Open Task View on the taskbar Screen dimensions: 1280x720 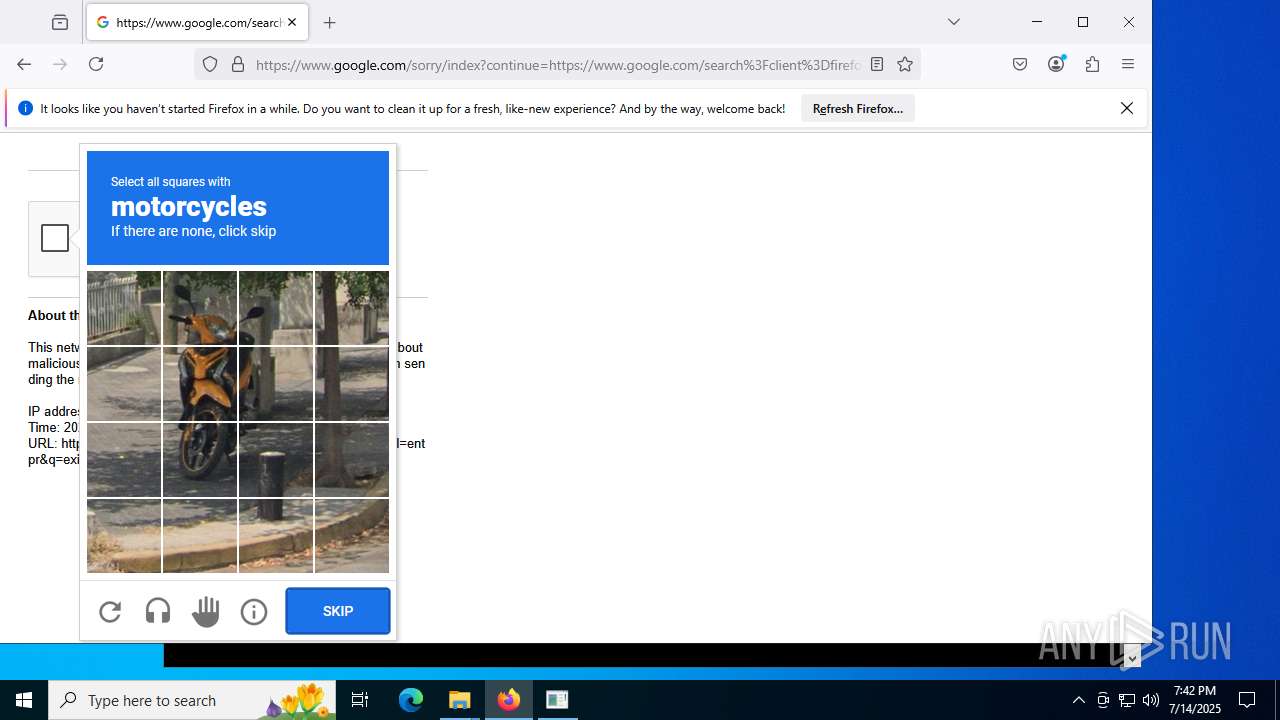[x=360, y=700]
